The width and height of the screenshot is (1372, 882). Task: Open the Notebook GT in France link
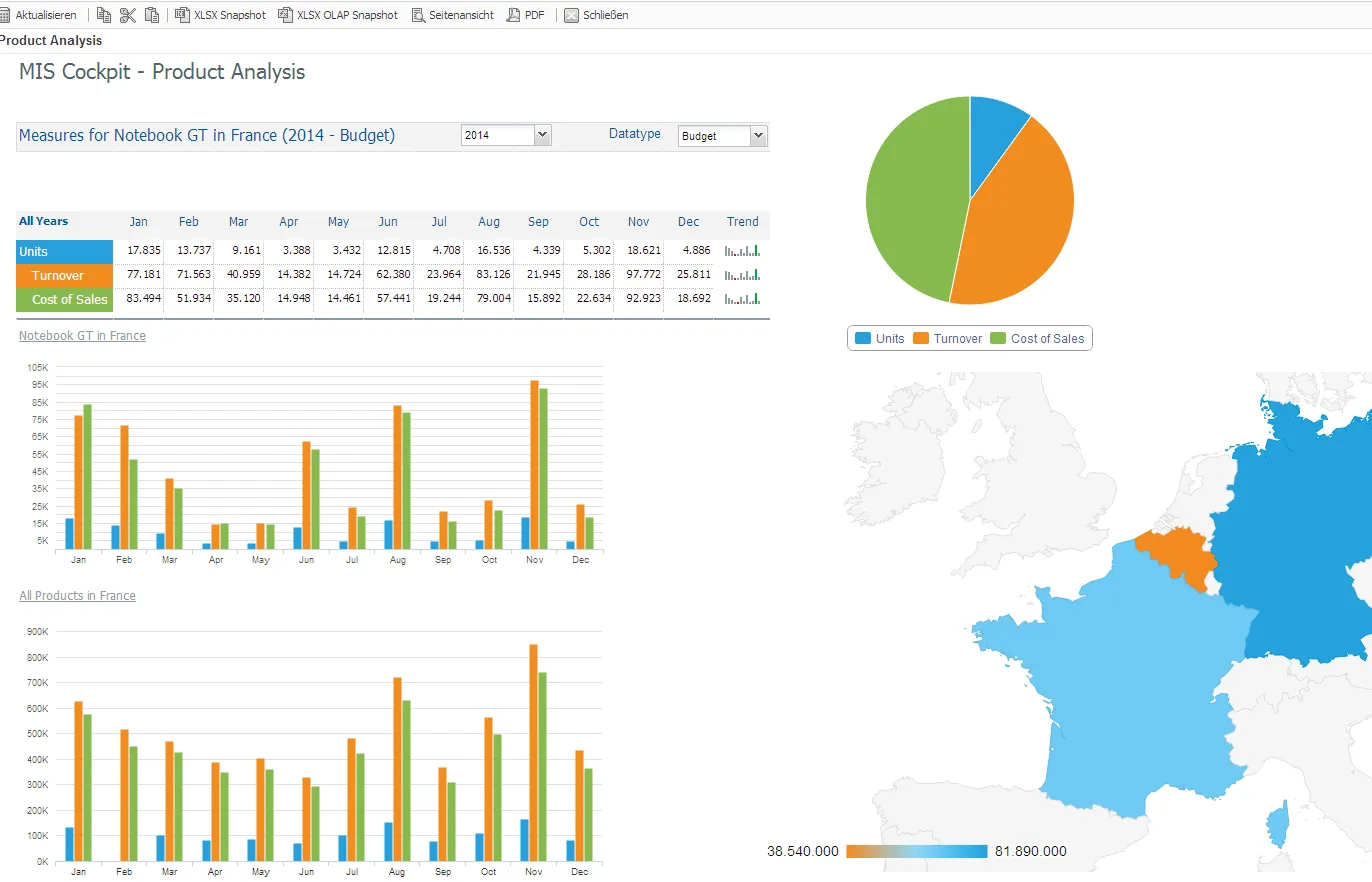pos(82,336)
